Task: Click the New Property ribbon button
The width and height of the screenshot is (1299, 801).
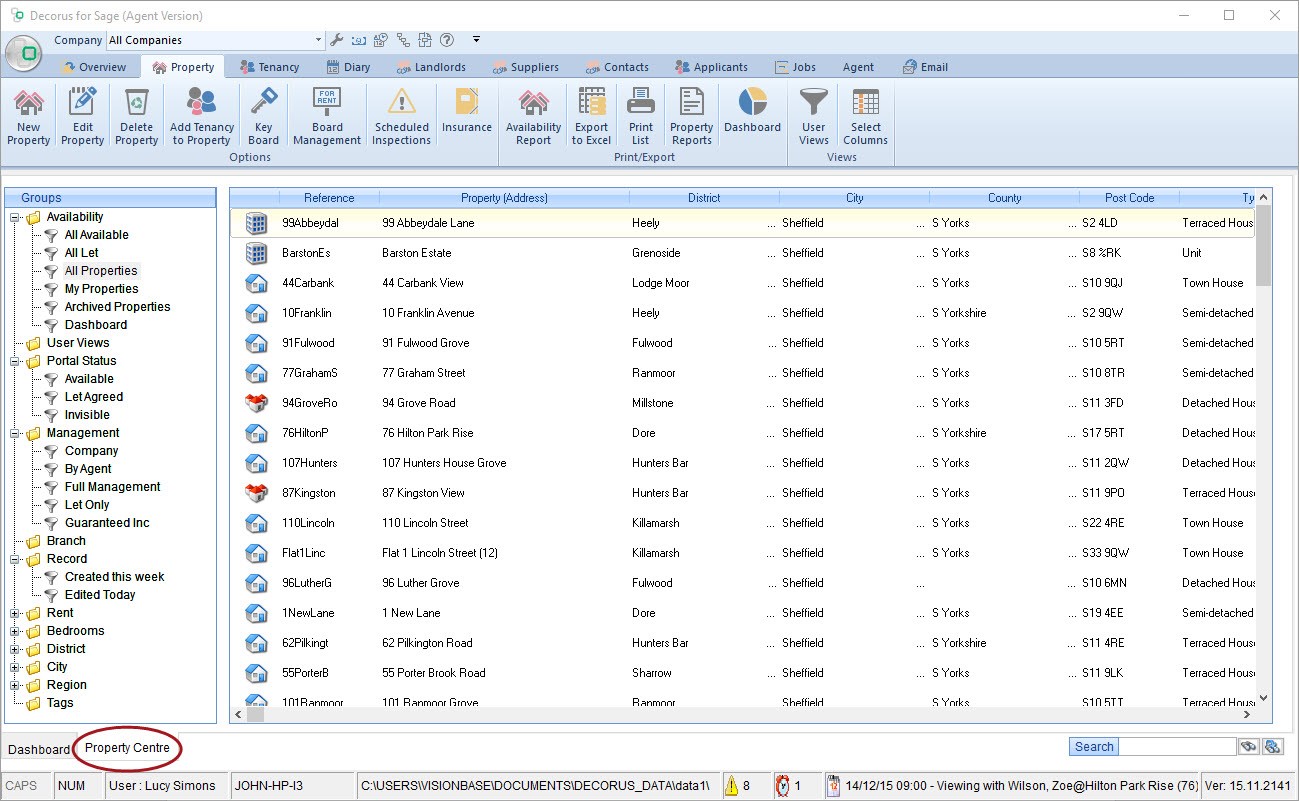Action: click(29, 117)
